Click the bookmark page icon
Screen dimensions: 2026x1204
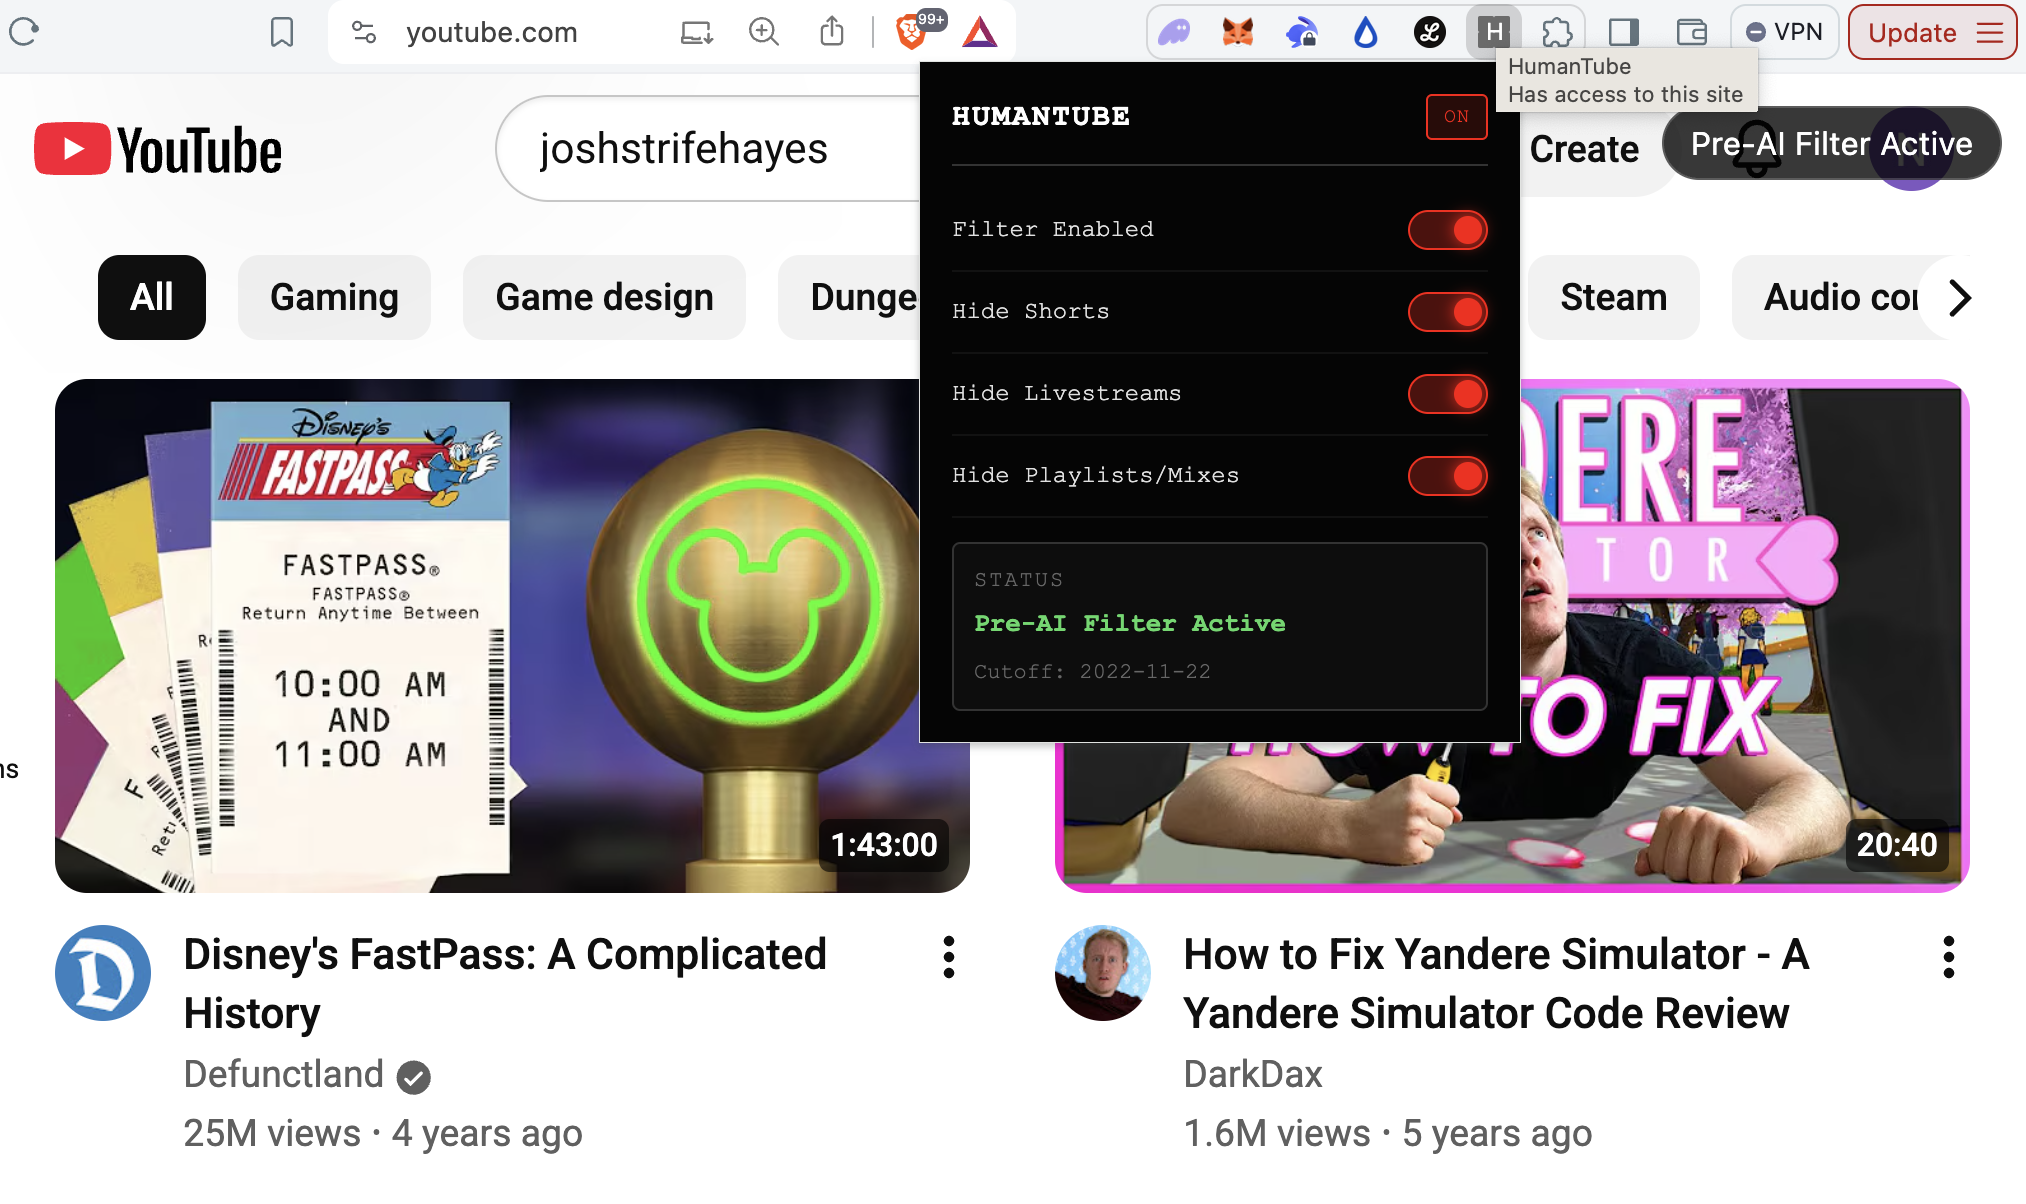(x=282, y=32)
